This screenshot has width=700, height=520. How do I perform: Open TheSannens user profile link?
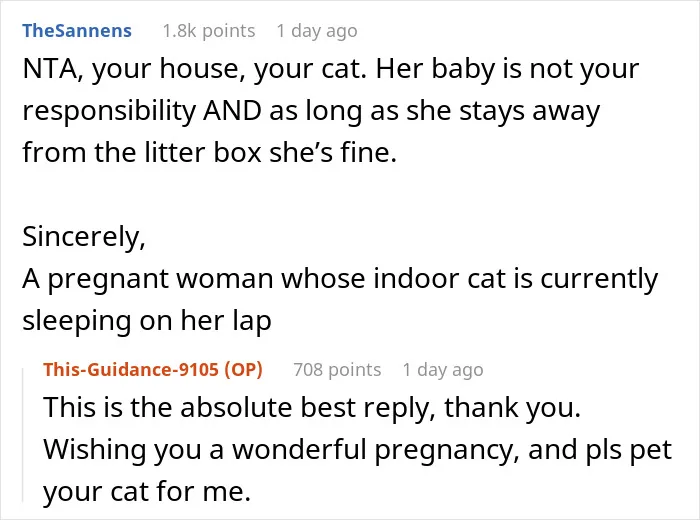[77, 31]
